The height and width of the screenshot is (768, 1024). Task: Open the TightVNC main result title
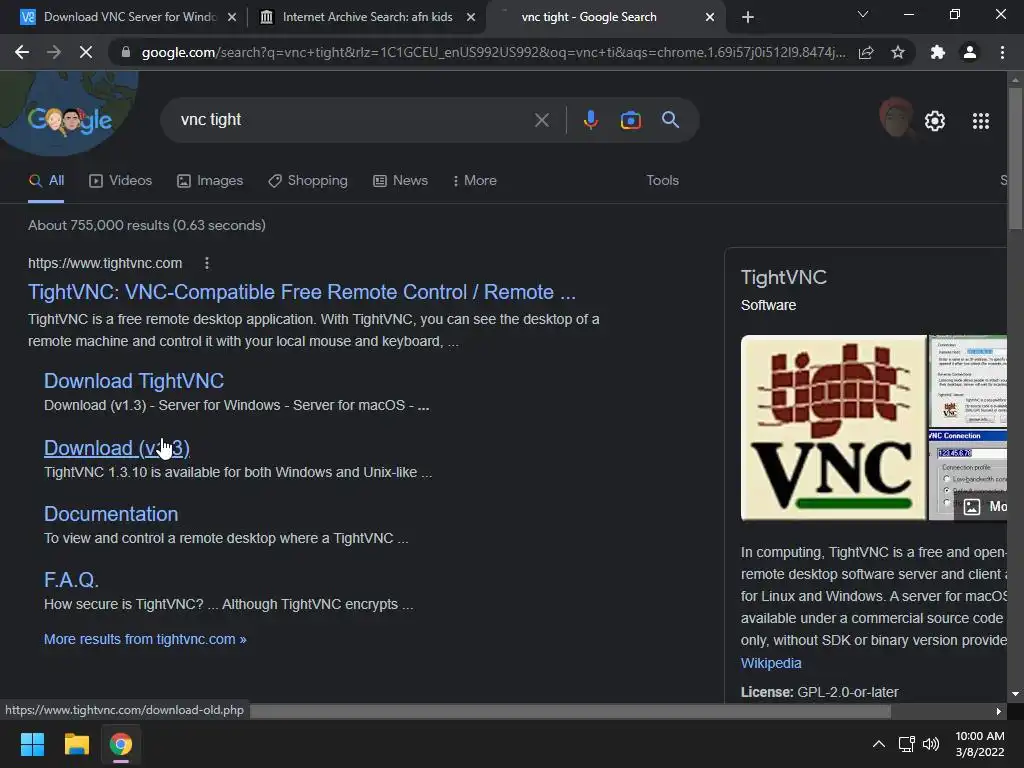tap(302, 292)
